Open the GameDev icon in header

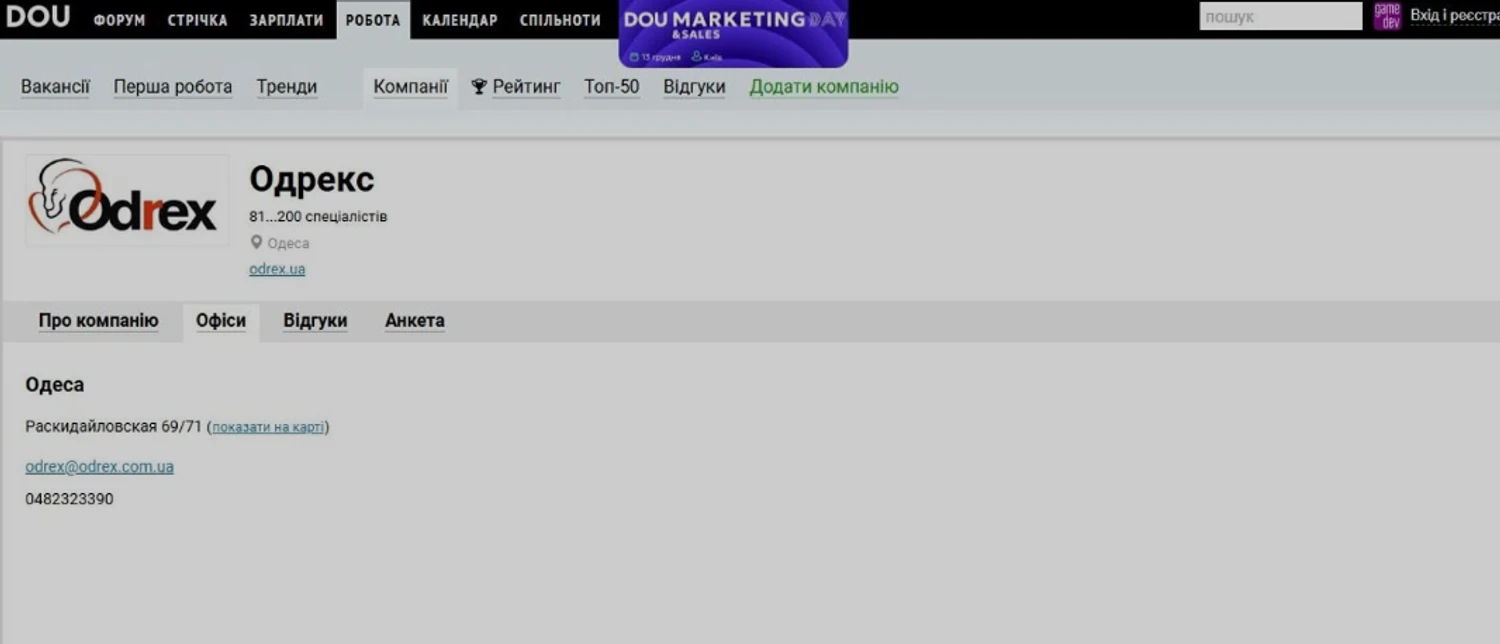[1386, 16]
